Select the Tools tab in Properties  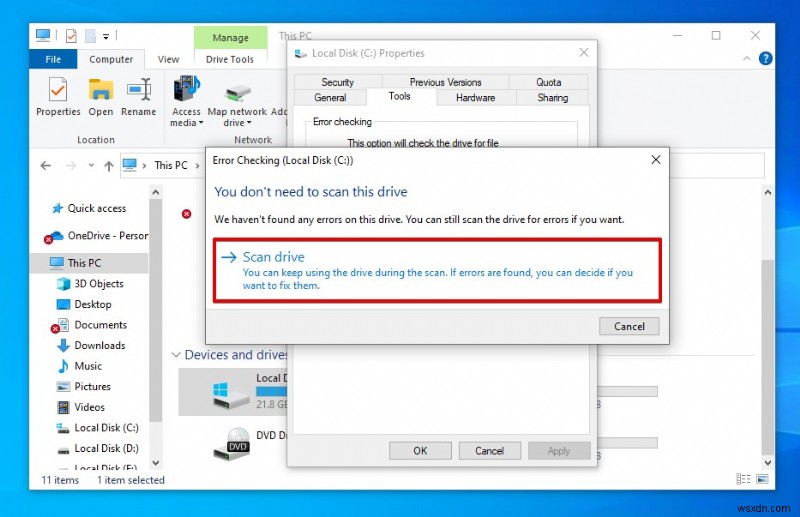tap(399, 96)
